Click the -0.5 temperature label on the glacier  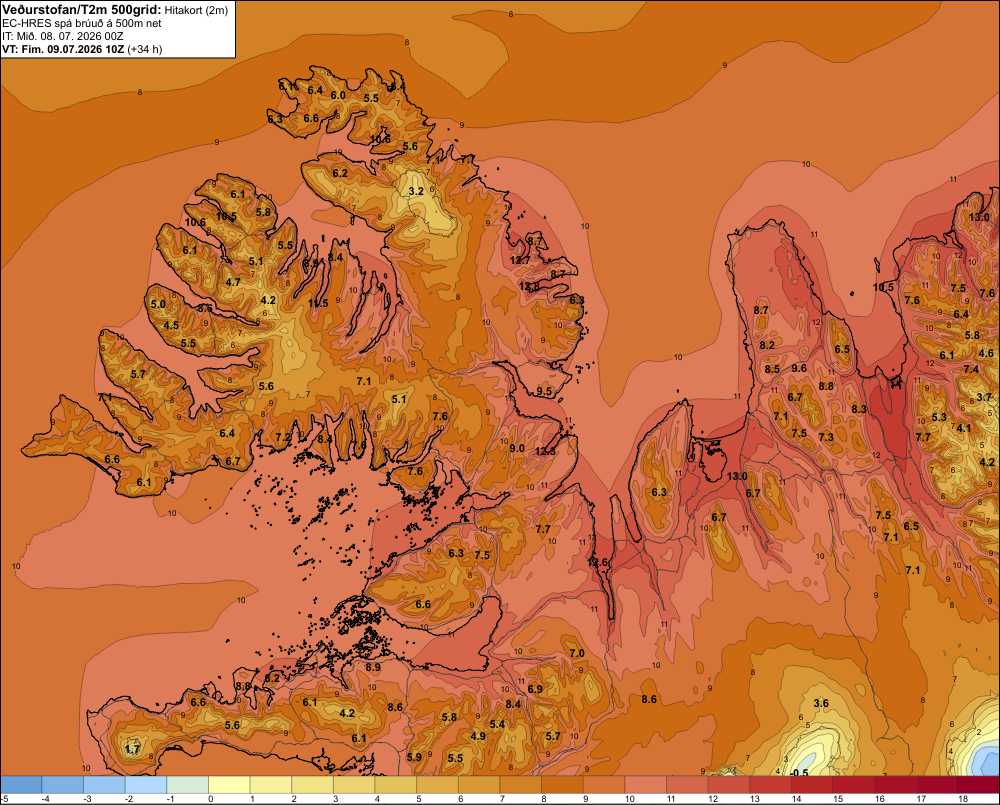pyautogui.click(x=799, y=772)
